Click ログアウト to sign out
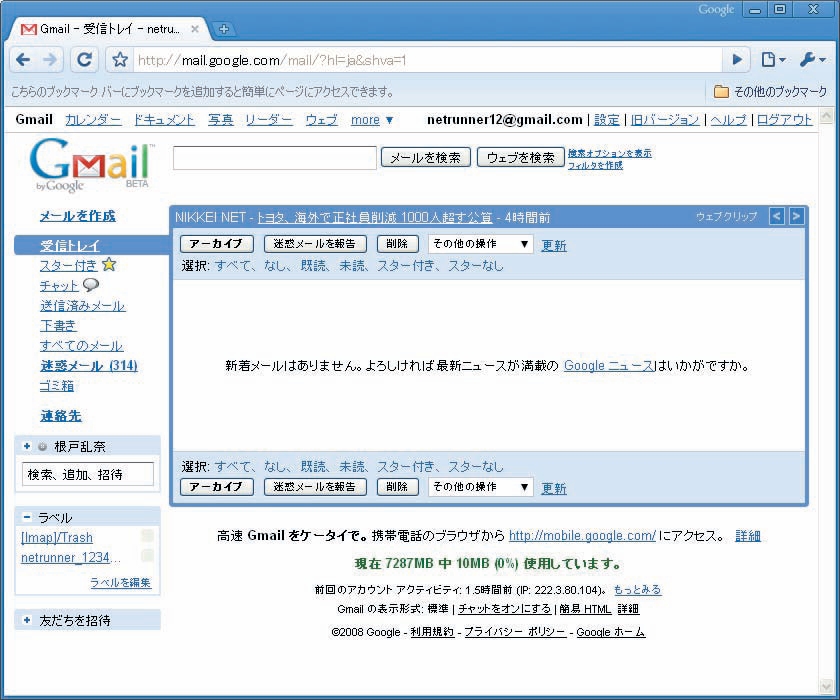This screenshot has width=840, height=700. pos(784,120)
